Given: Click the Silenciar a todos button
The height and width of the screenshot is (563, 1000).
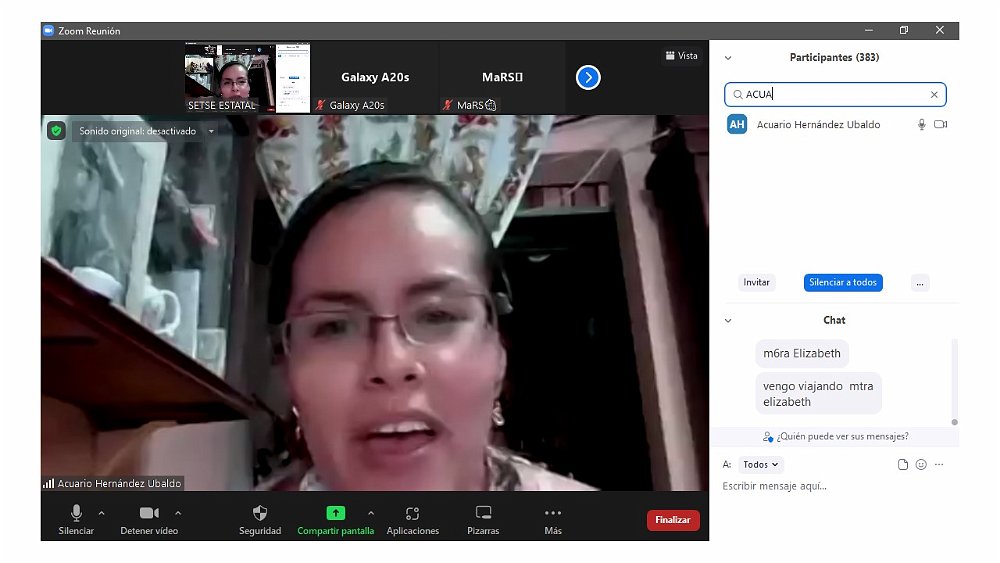Looking at the screenshot, I should (843, 283).
